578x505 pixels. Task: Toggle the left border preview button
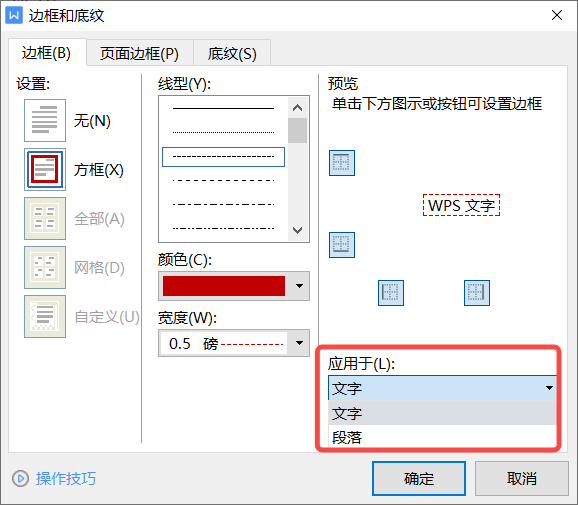point(391,293)
